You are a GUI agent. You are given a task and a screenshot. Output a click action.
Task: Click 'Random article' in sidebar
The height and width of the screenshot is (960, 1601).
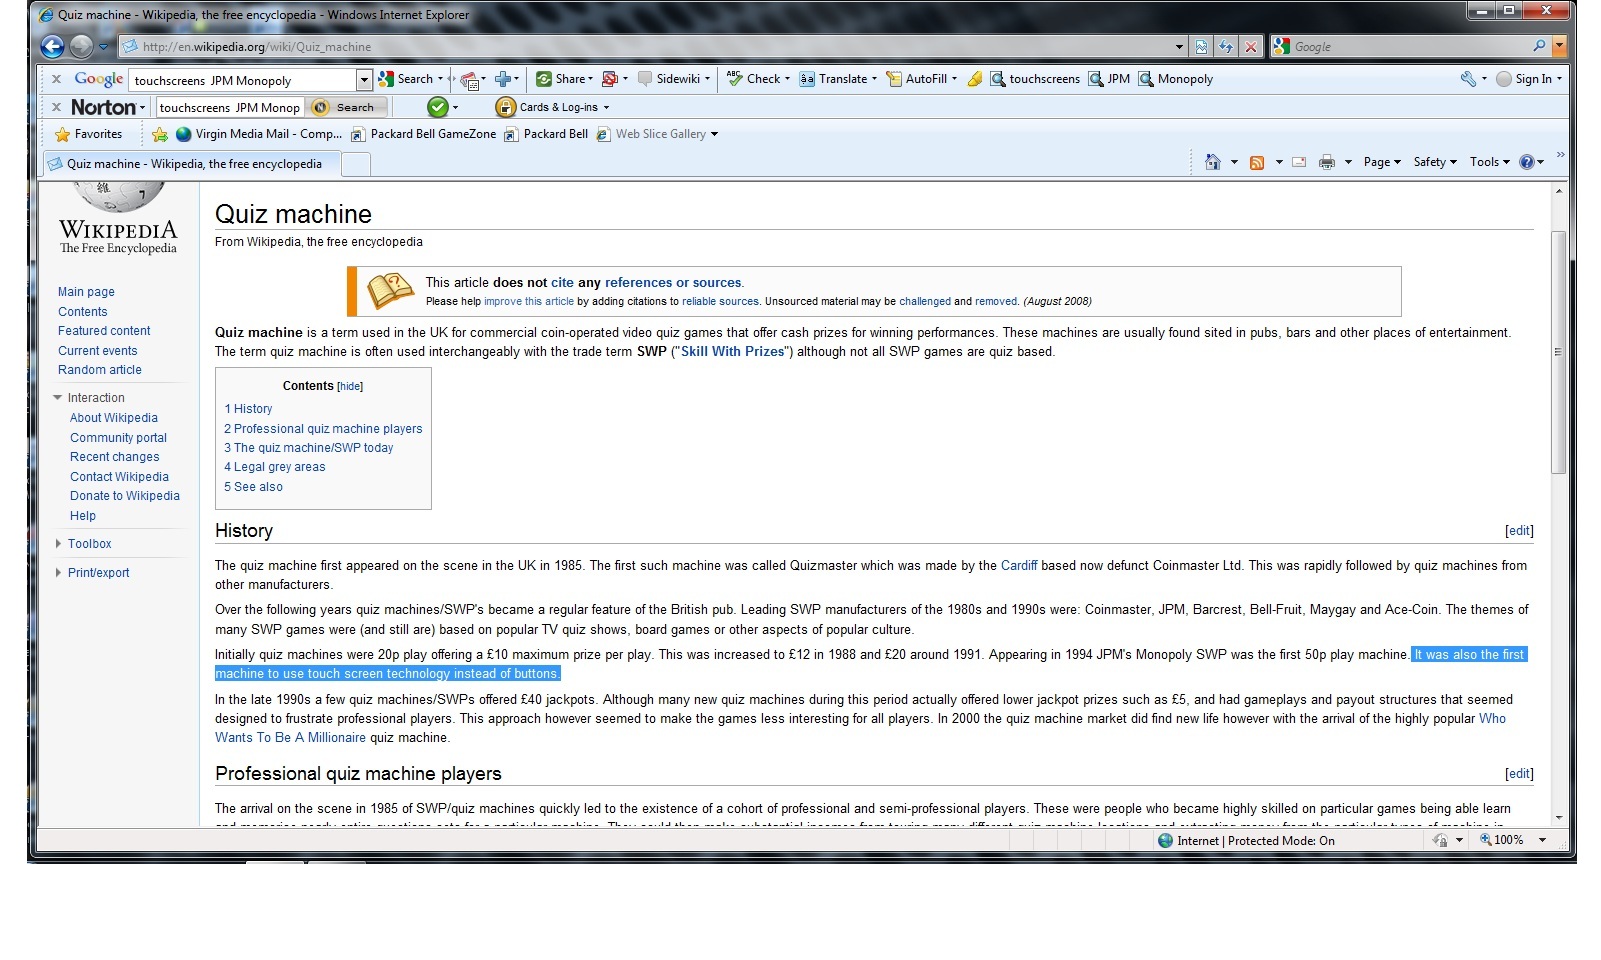click(100, 370)
